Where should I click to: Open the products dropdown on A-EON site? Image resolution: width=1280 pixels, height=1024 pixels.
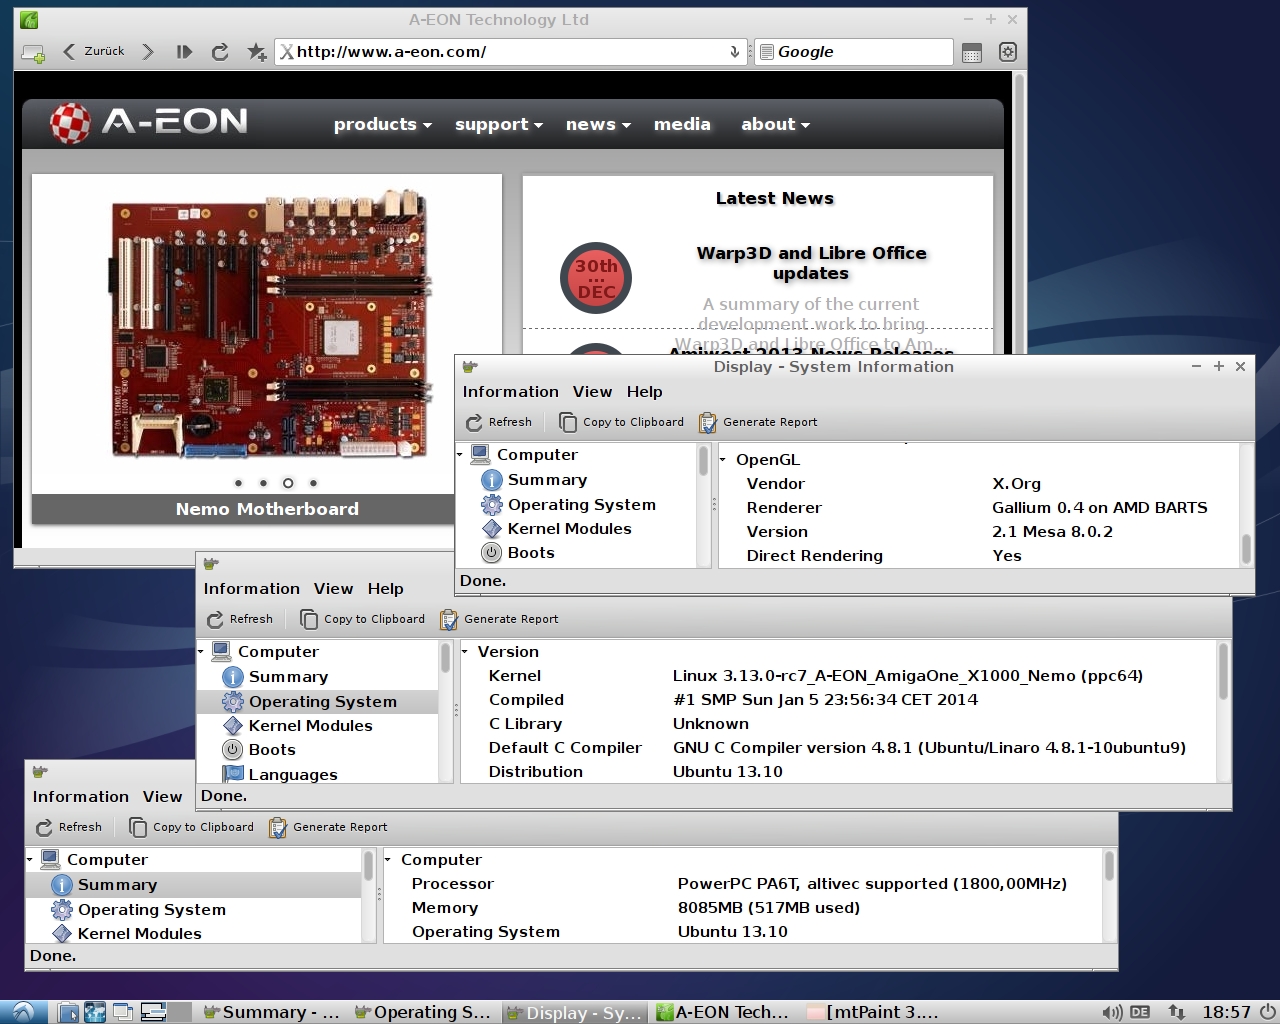click(382, 124)
